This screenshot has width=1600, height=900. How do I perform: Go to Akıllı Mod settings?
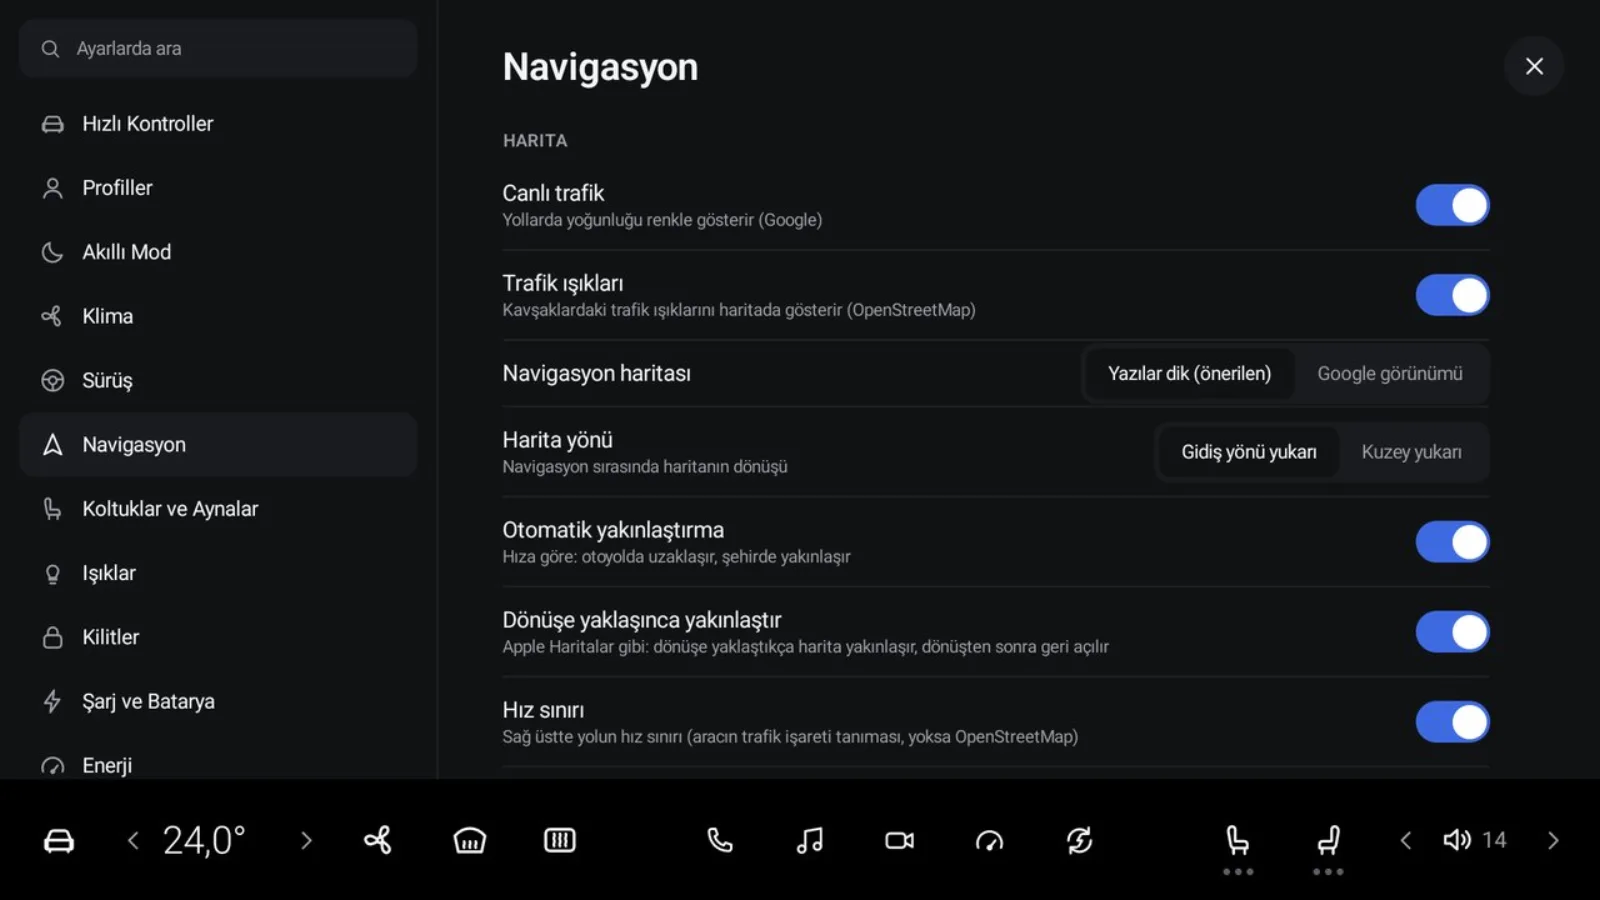(218, 252)
